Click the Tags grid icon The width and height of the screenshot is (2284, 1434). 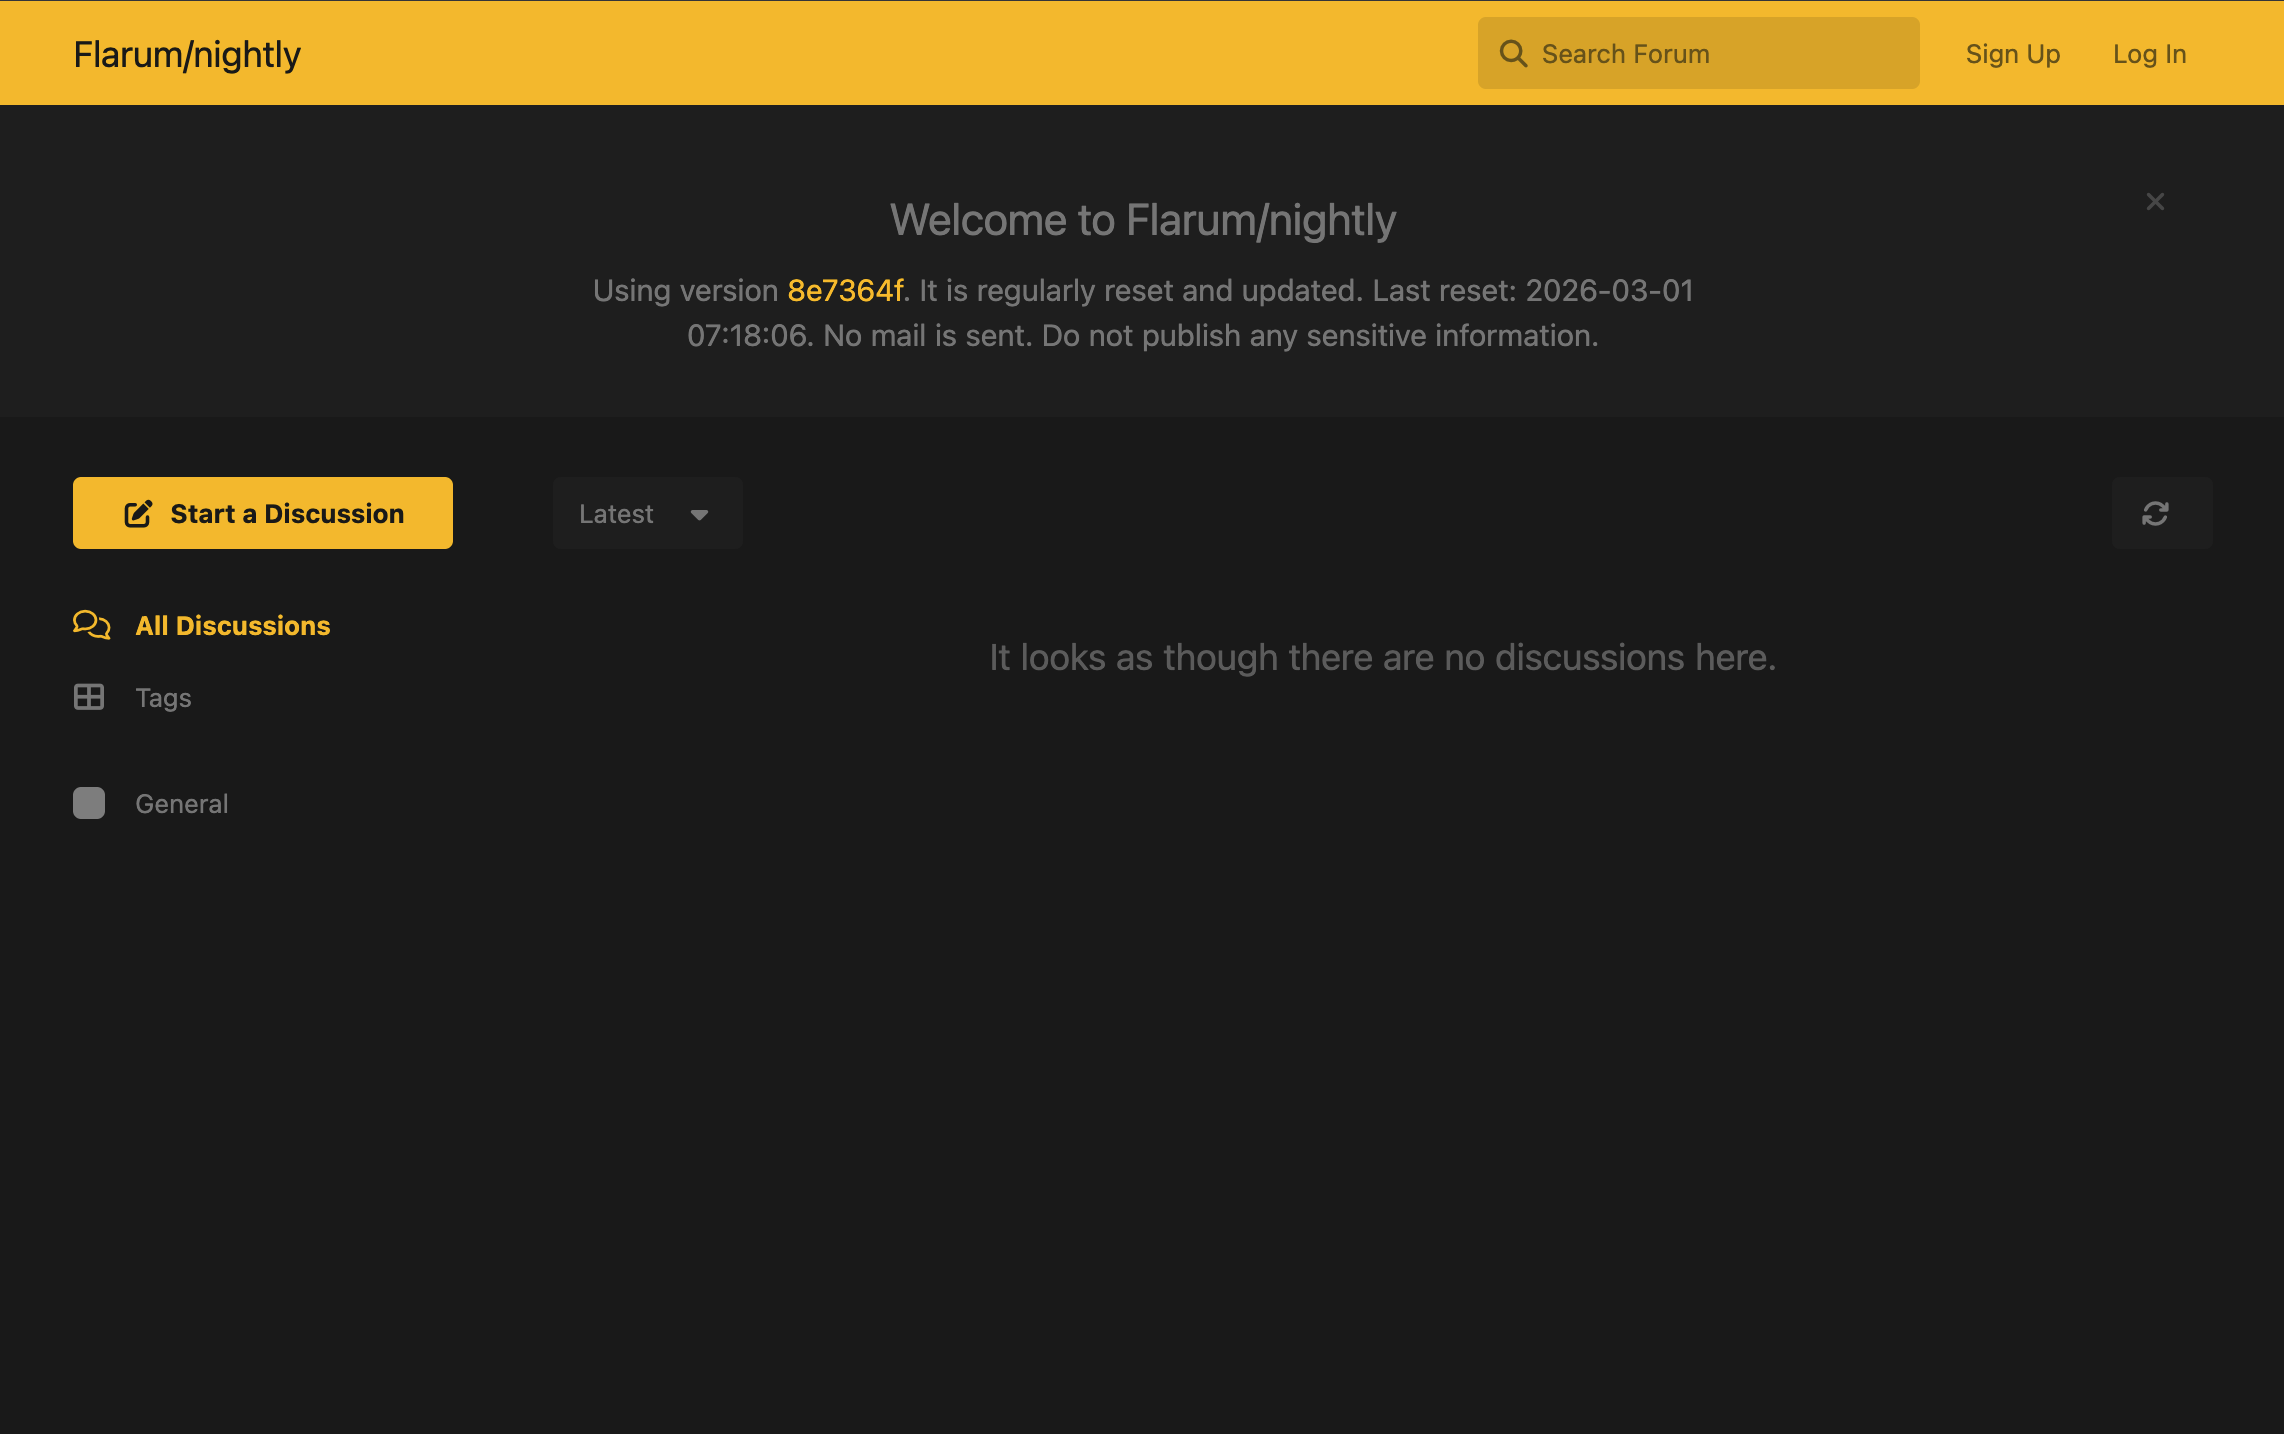click(x=89, y=697)
